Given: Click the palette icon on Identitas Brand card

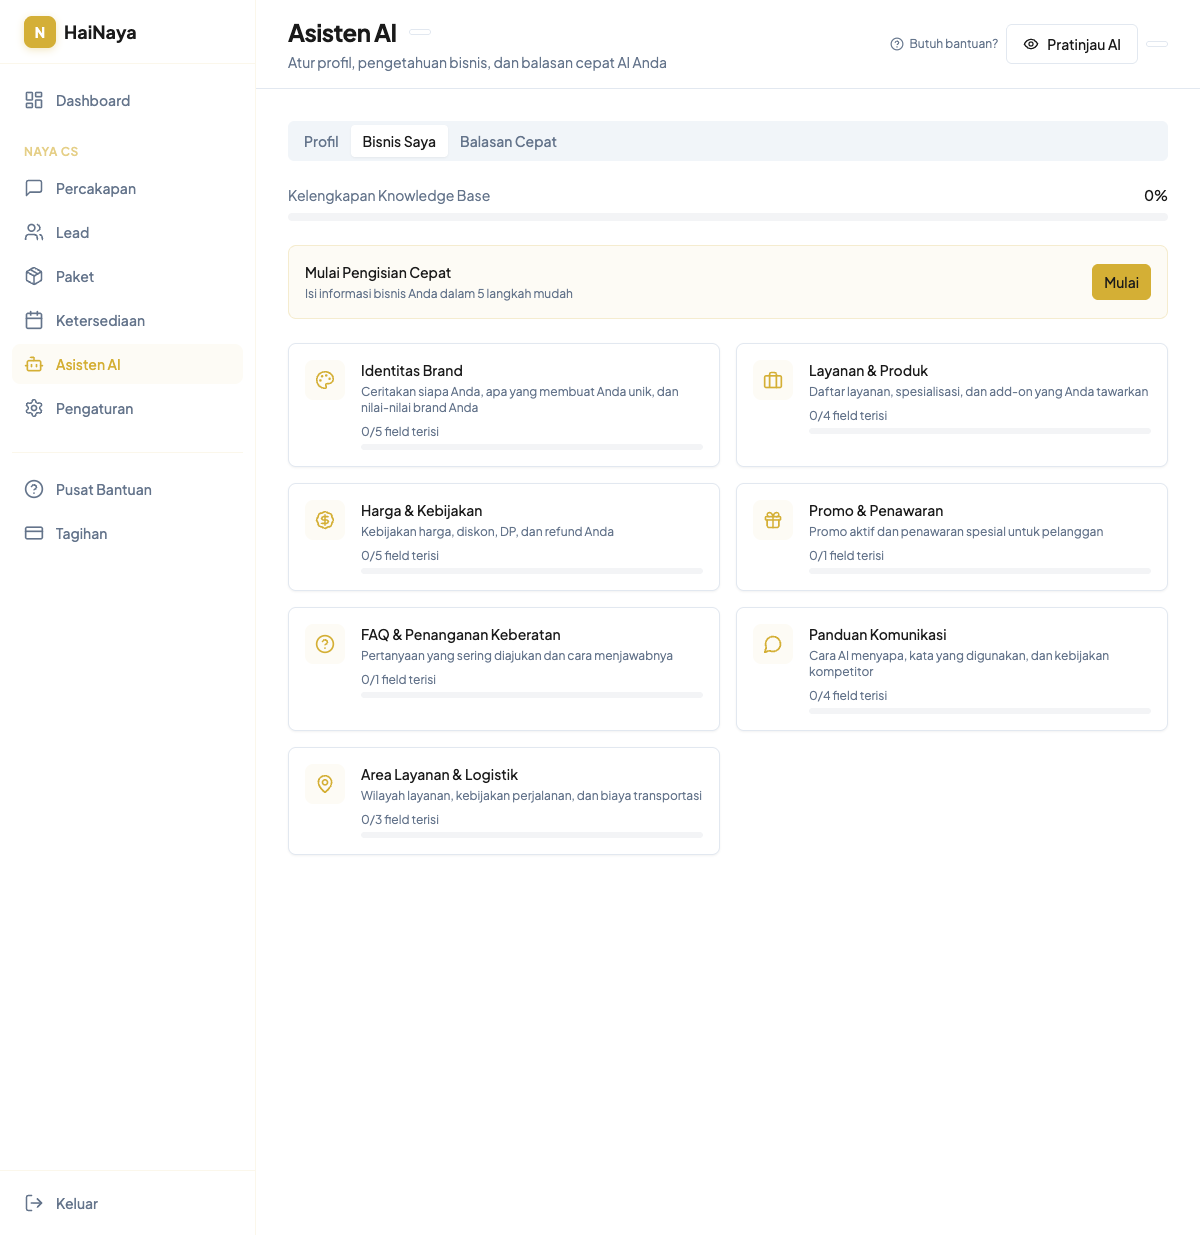Looking at the screenshot, I should (x=325, y=380).
